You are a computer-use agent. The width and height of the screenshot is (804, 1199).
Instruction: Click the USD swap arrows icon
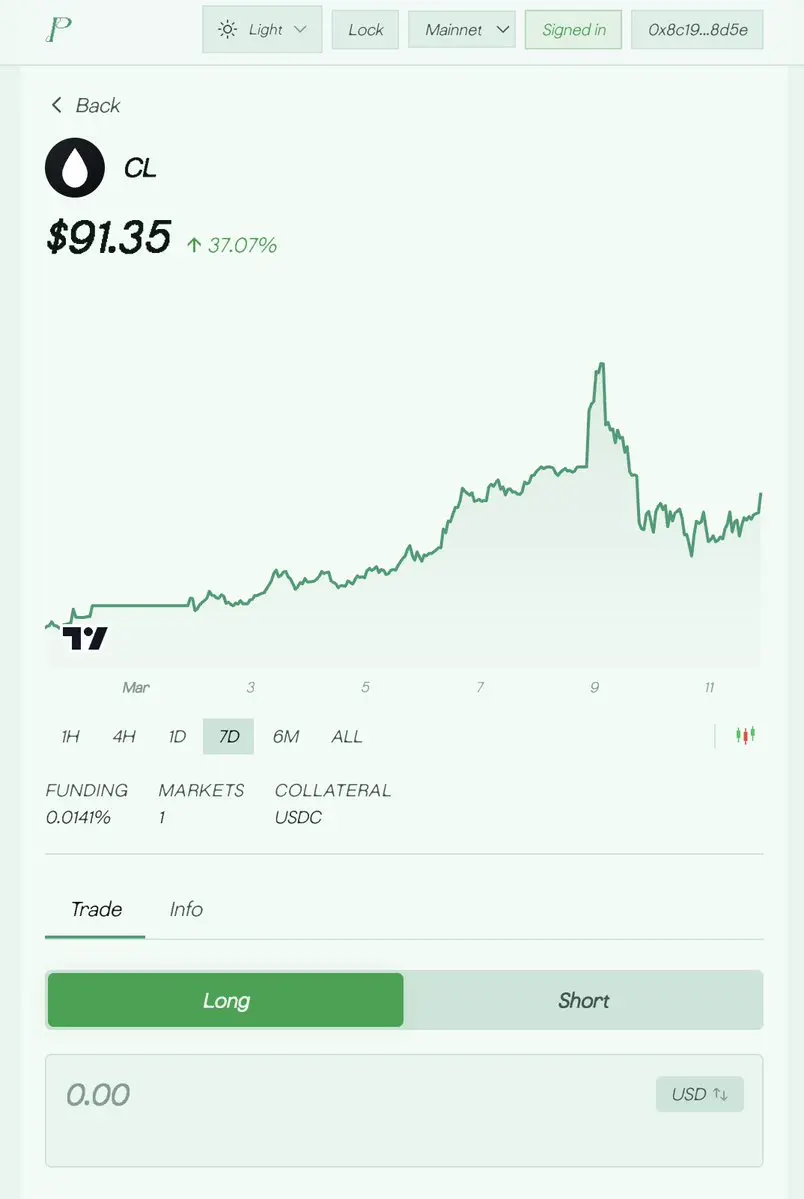(x=720, y=1094)
